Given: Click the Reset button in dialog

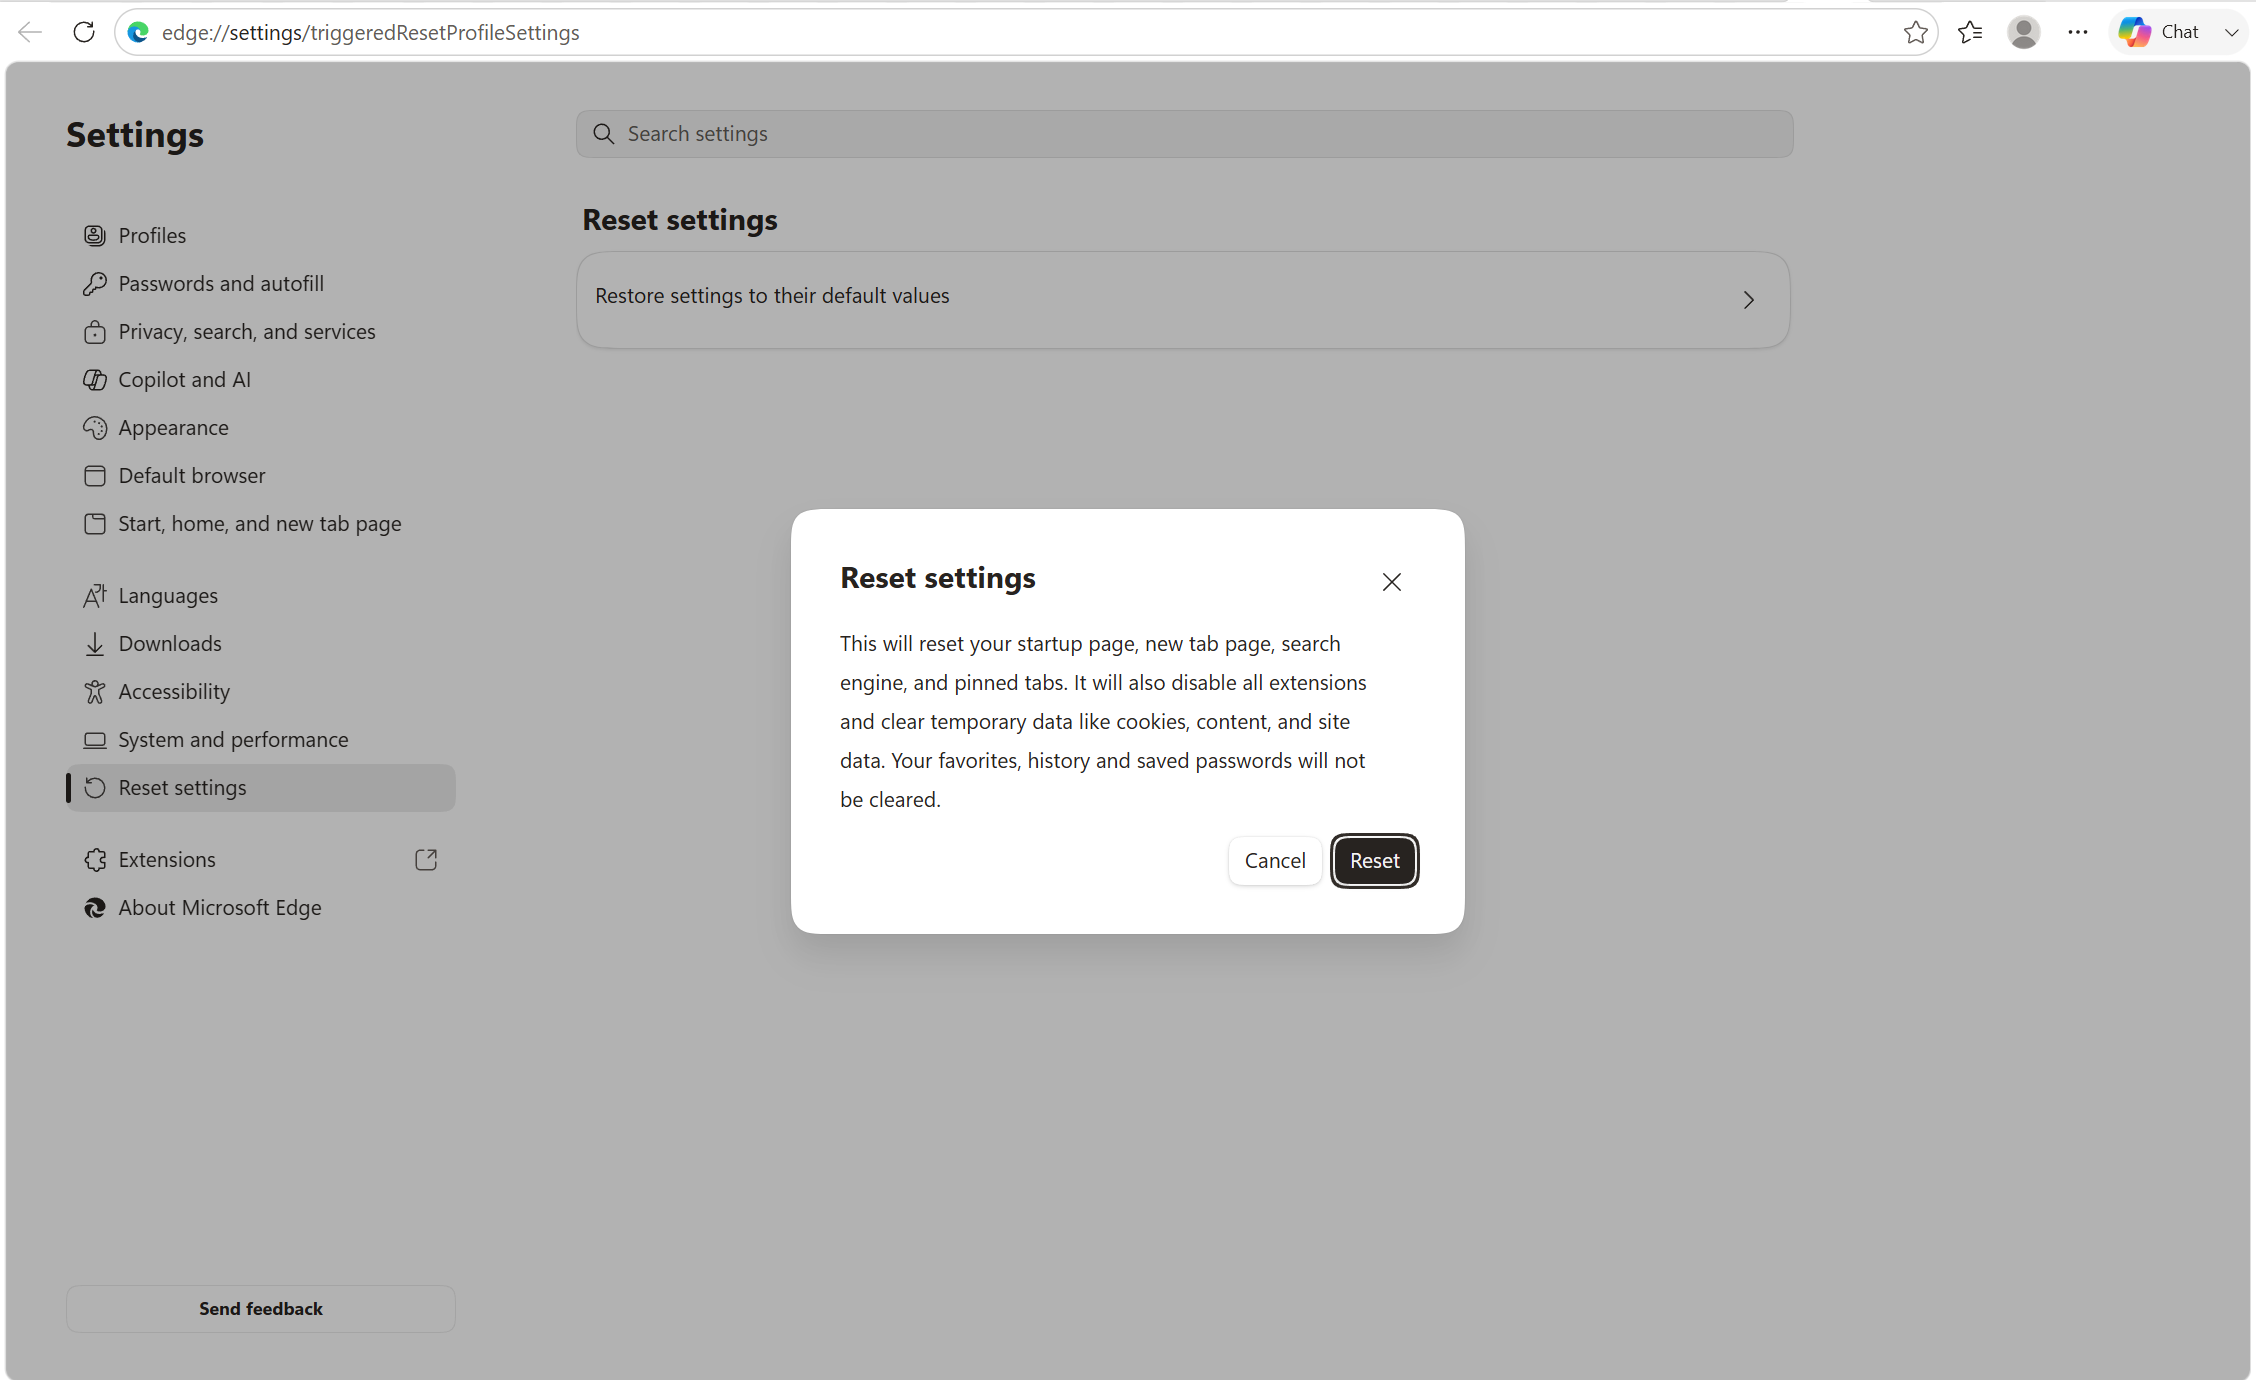Looking at the screenshot, I should click(1374, 860).
